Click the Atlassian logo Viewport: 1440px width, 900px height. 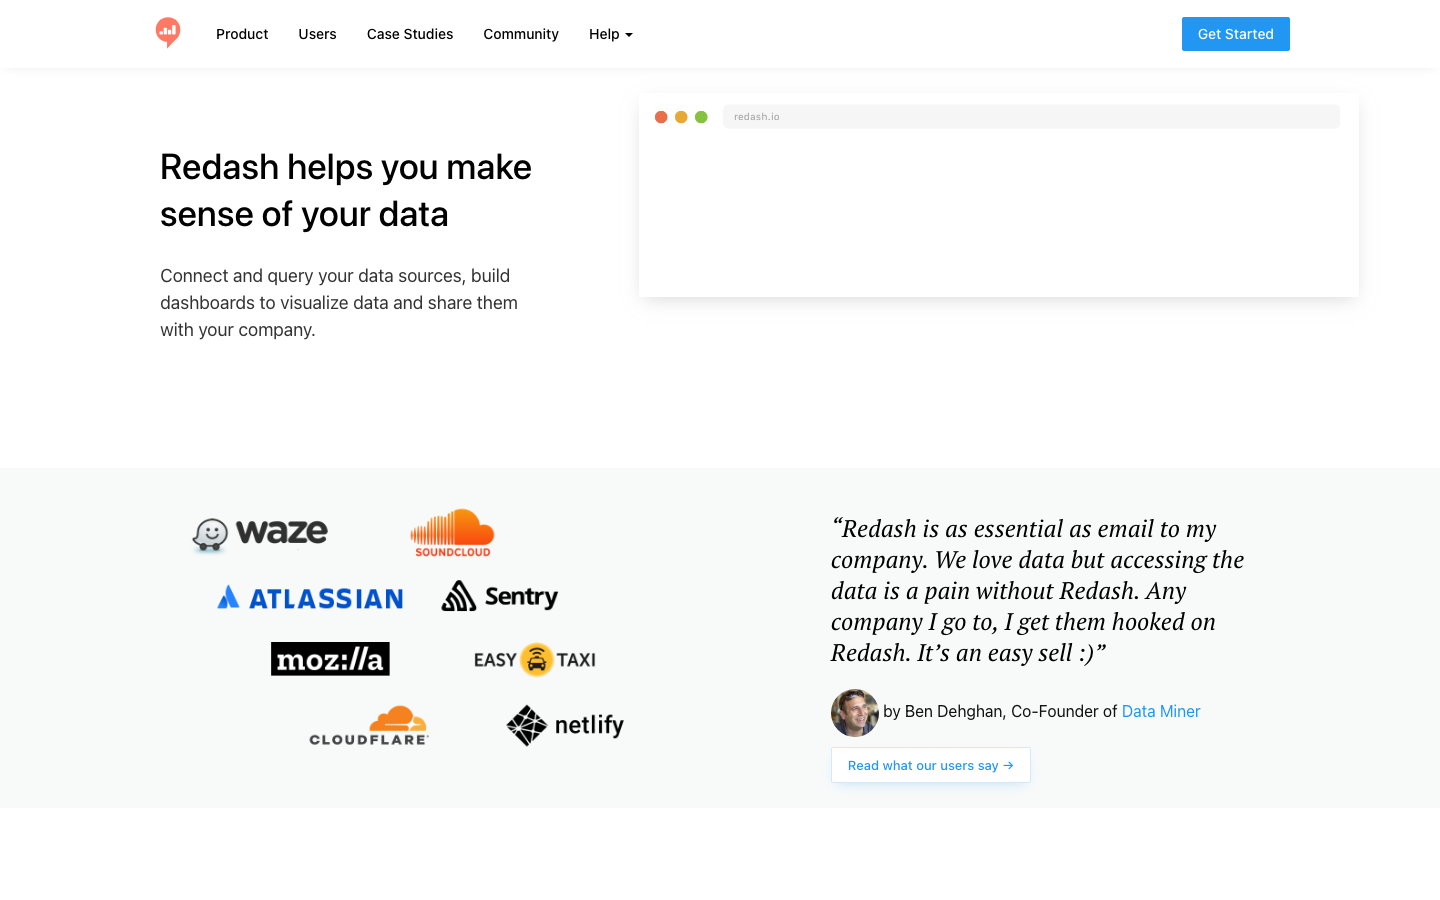311,598
